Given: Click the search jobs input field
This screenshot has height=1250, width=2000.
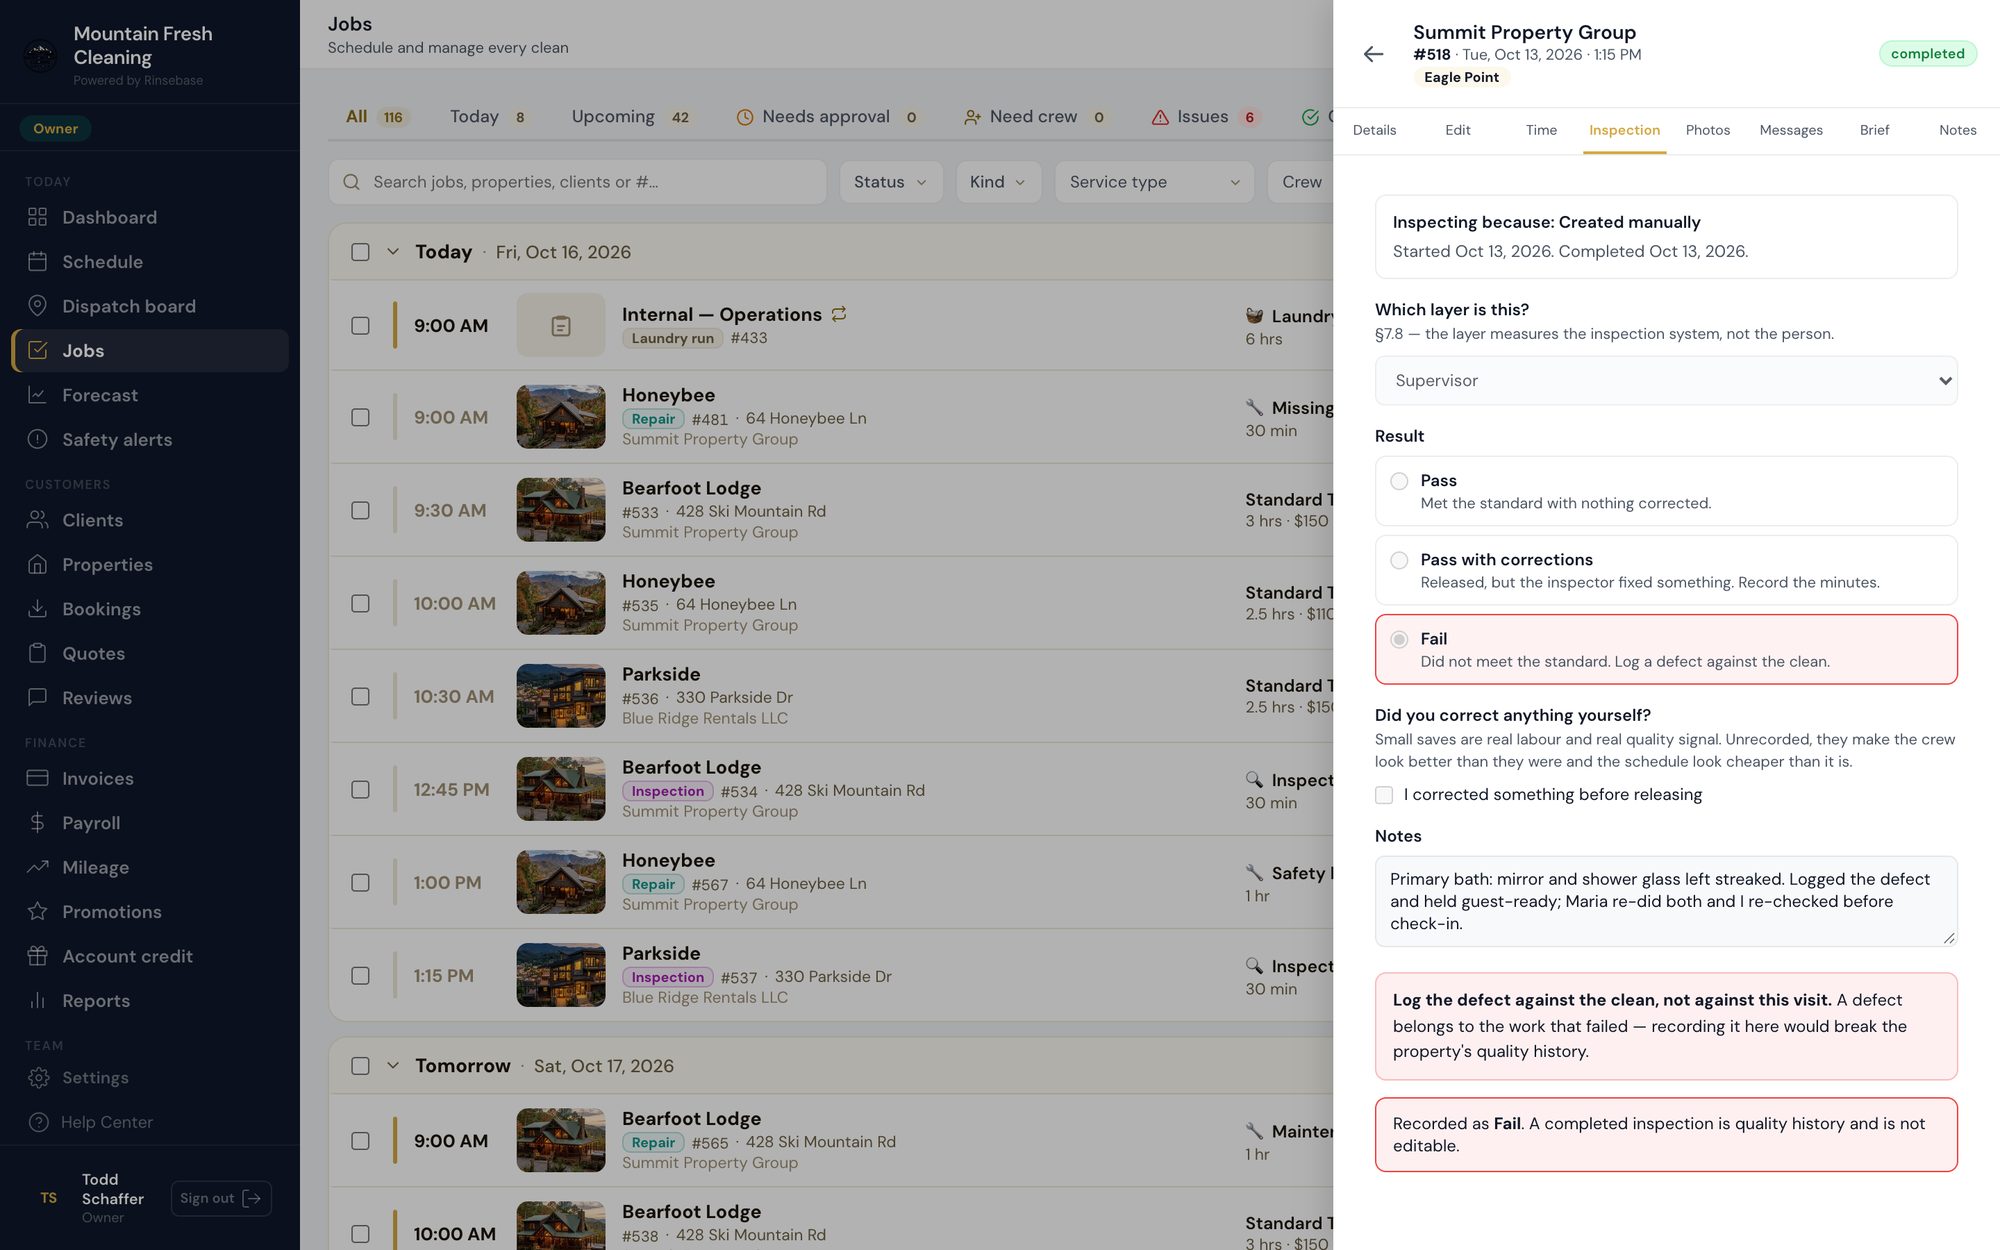Looking at the screenshot, I should [578, 182].
